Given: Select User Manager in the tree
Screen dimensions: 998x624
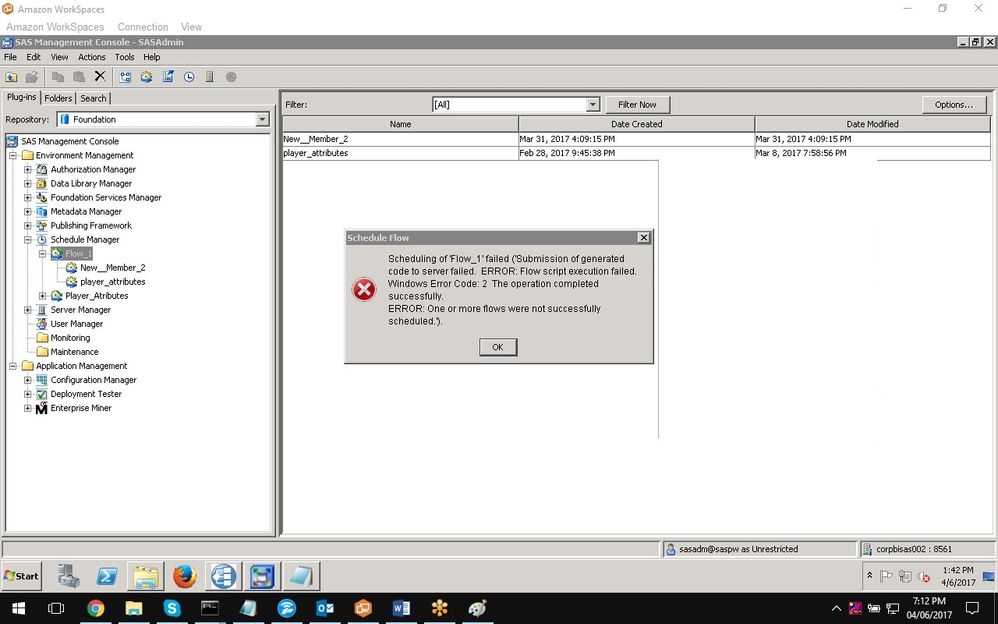Looking at the screenshot, I should click(76, 324).
